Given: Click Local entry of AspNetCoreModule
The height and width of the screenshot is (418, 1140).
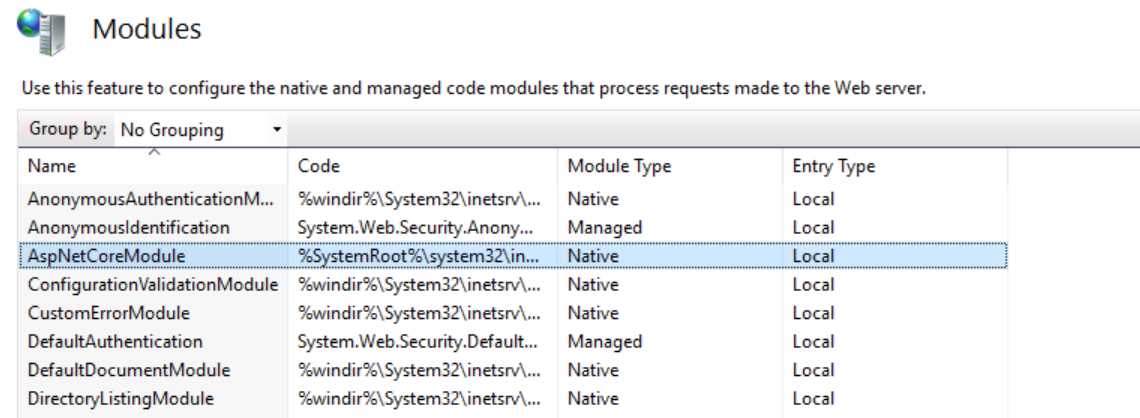Looking at the screenshot, I should (814, 256).
